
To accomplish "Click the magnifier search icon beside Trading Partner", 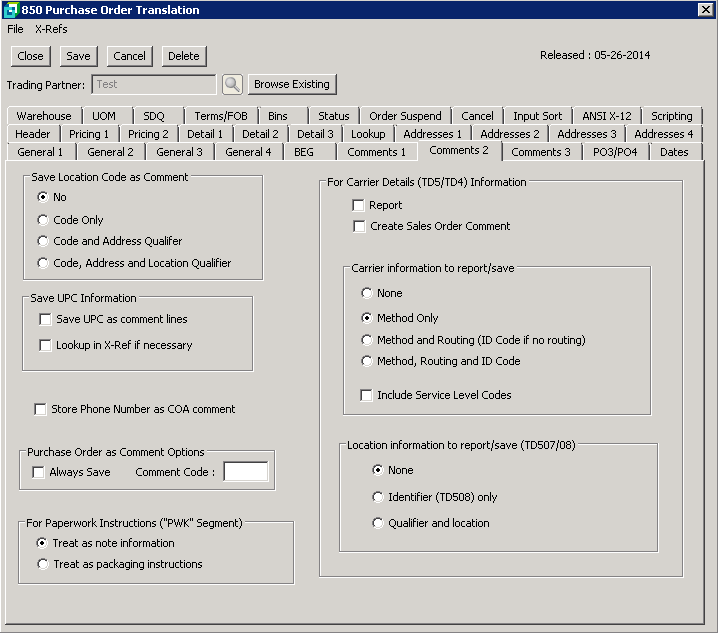I will click(x=232, y=84).
